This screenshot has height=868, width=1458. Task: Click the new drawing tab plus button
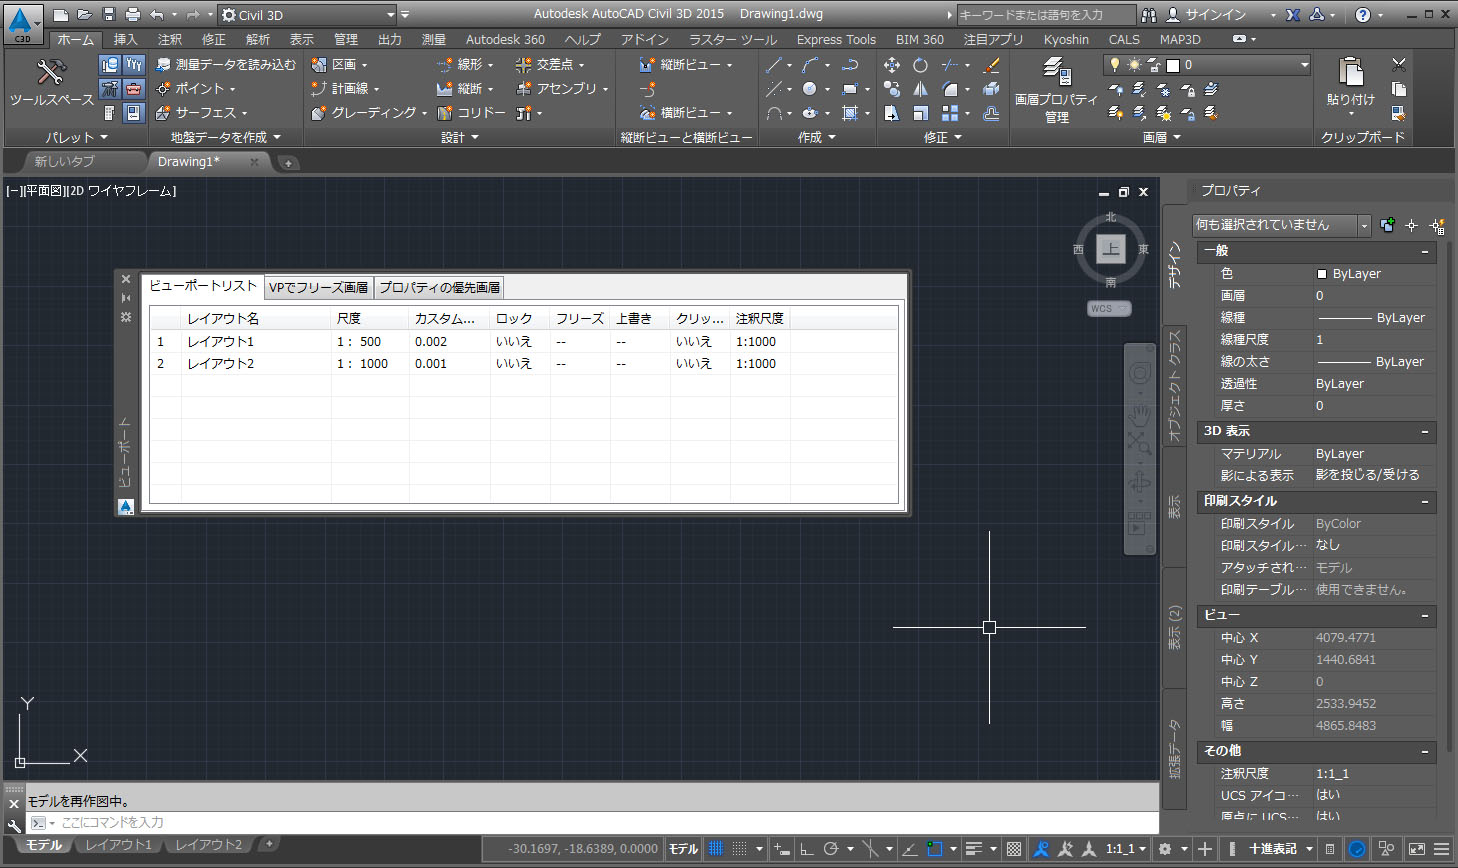(x=288, y=162)
